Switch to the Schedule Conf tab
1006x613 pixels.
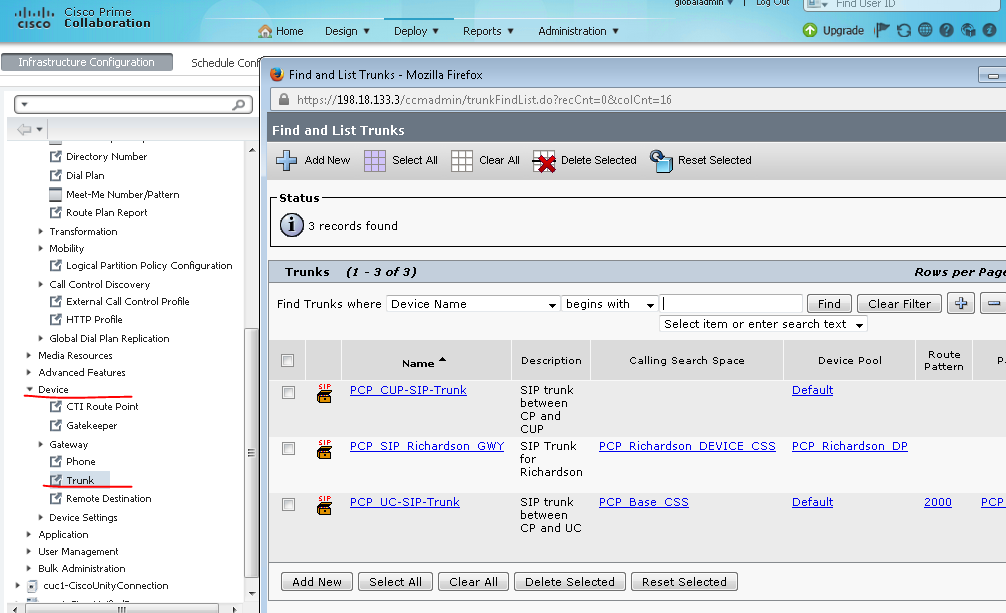coord(225,63)
